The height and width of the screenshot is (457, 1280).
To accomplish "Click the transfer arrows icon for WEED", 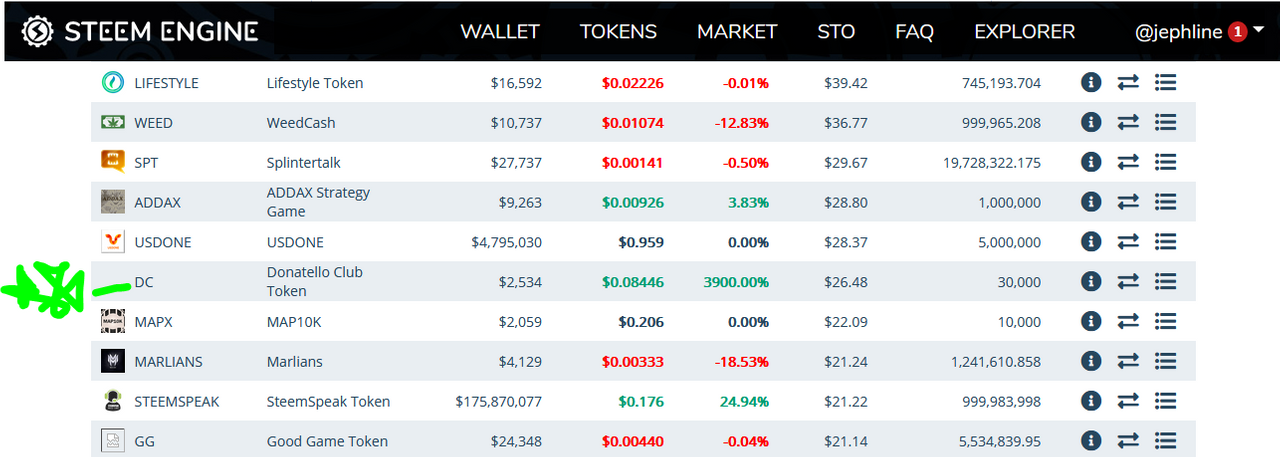I will click(1128, 122).
